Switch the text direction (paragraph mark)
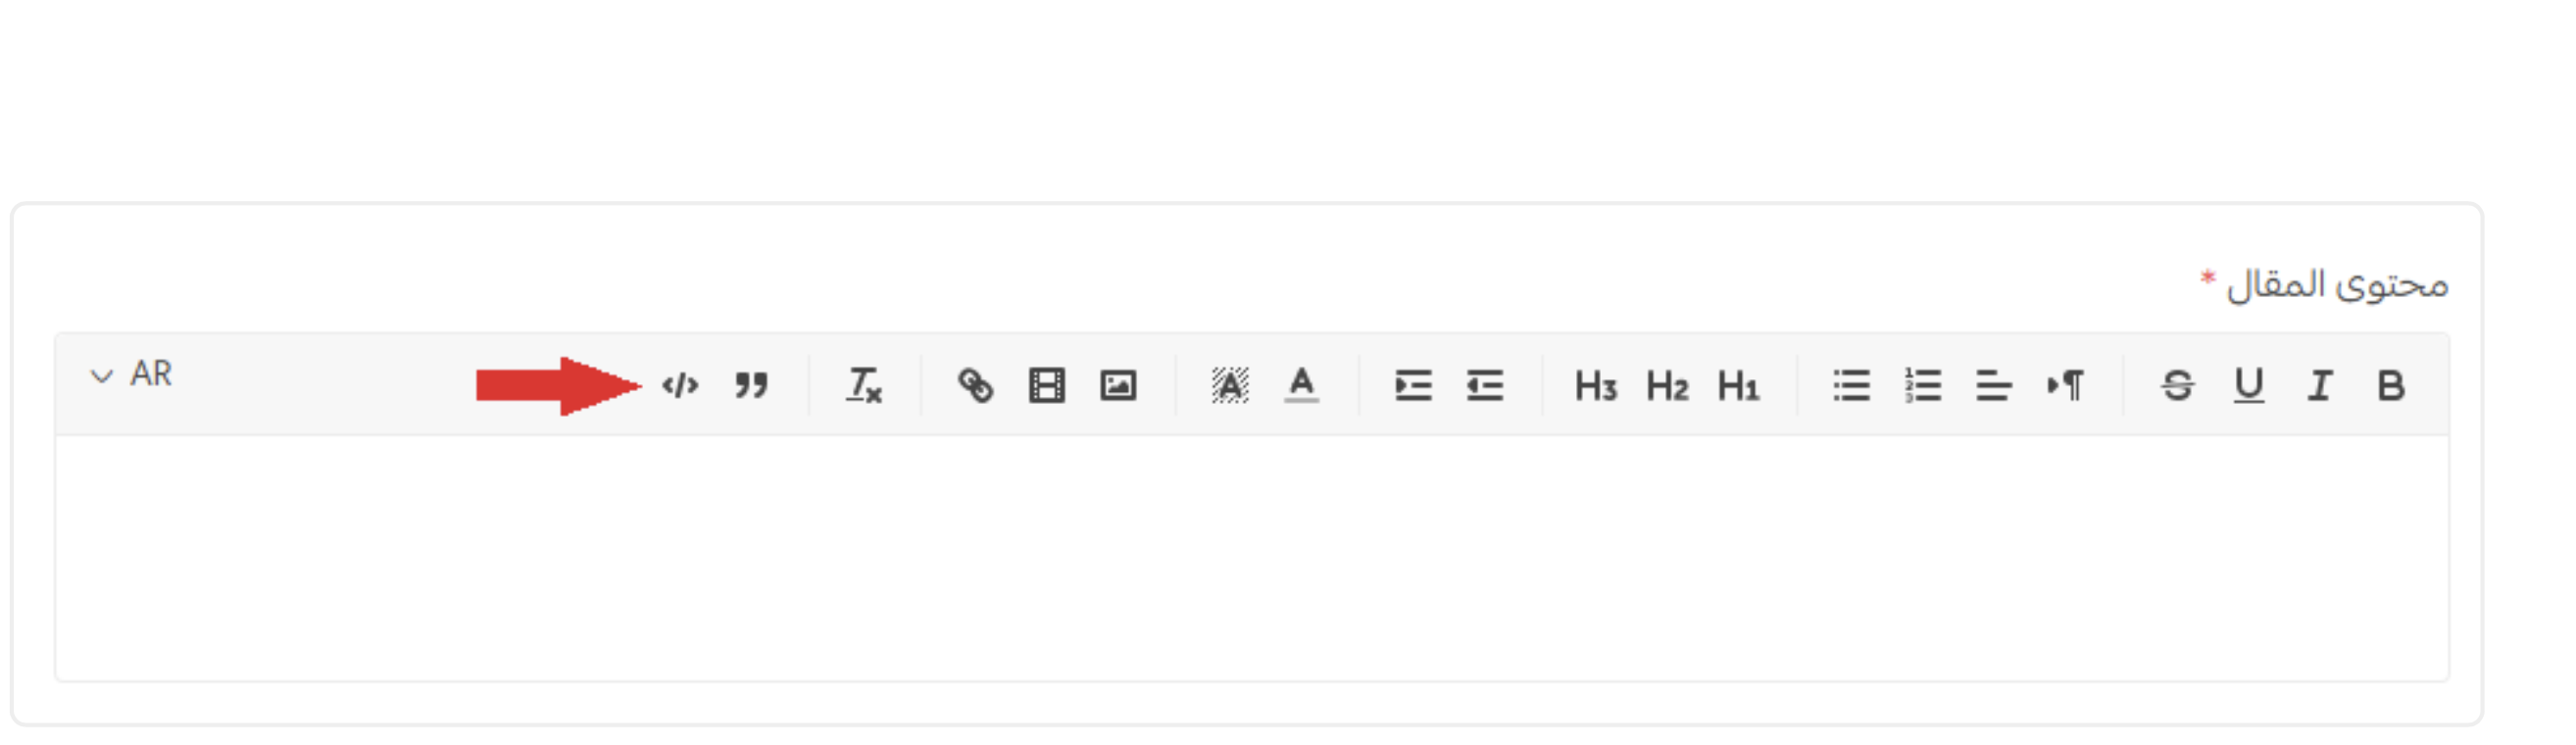This screenshot has height=745, width=2576. [2066, 385]
